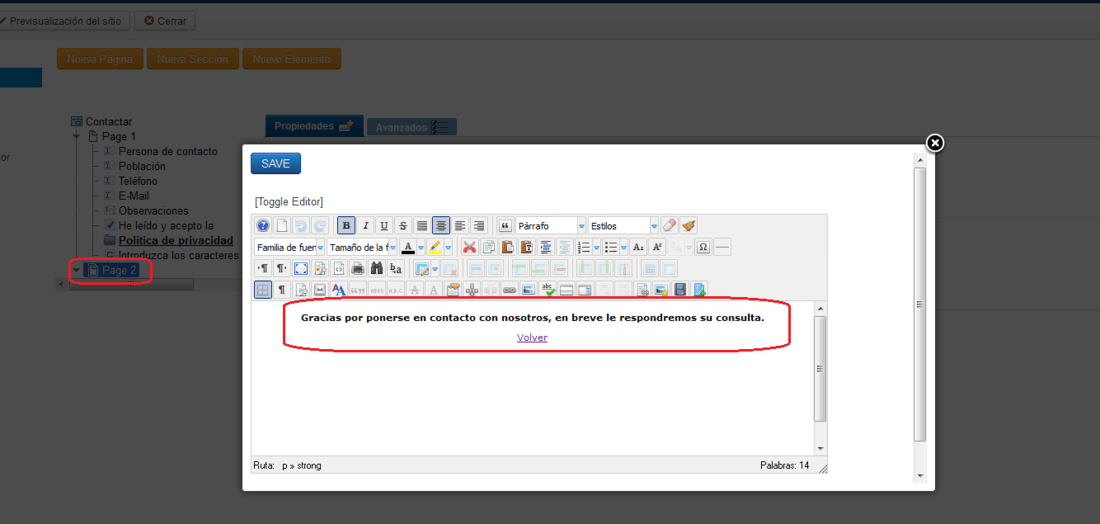Screen dimensions: 1100x524
Task: Insert a blockquote
Action: 504,226
